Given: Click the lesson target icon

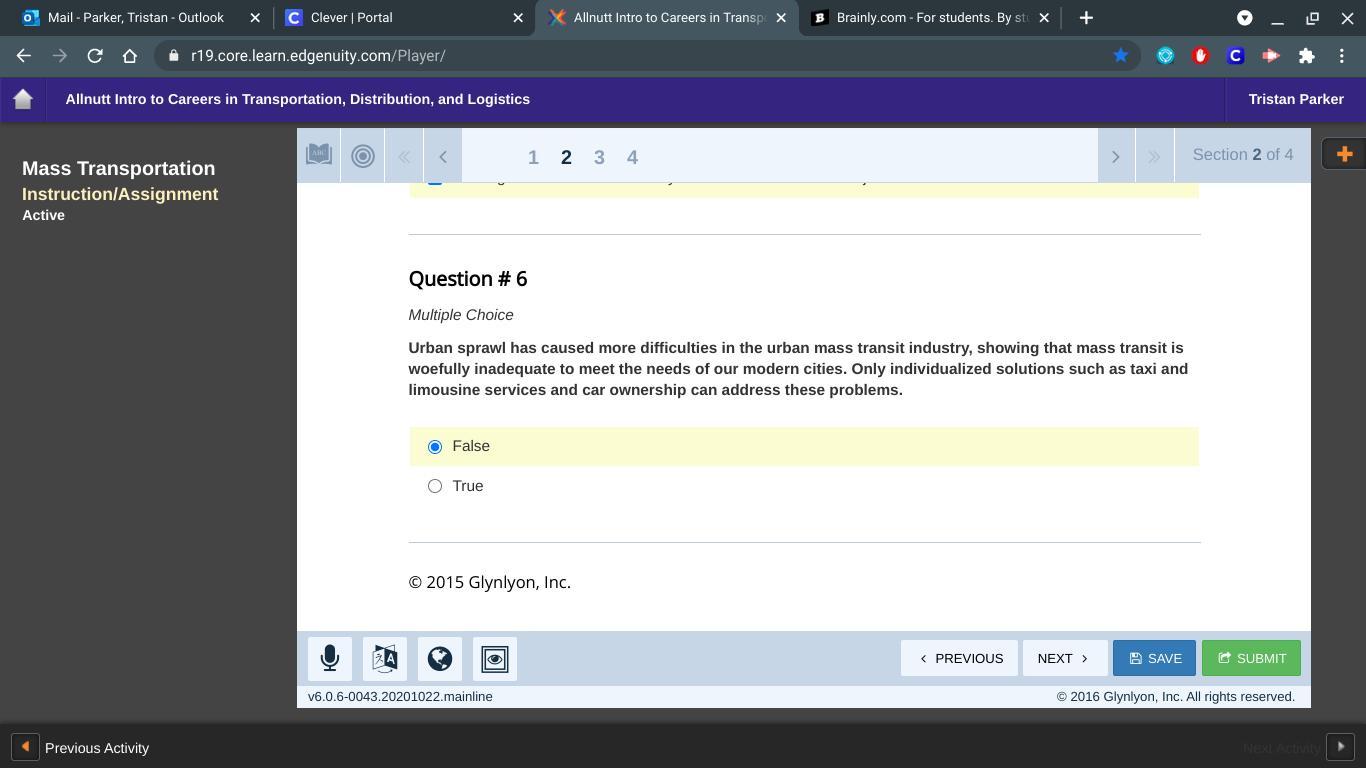Looking at the screenshot, I should click(363, 155).
